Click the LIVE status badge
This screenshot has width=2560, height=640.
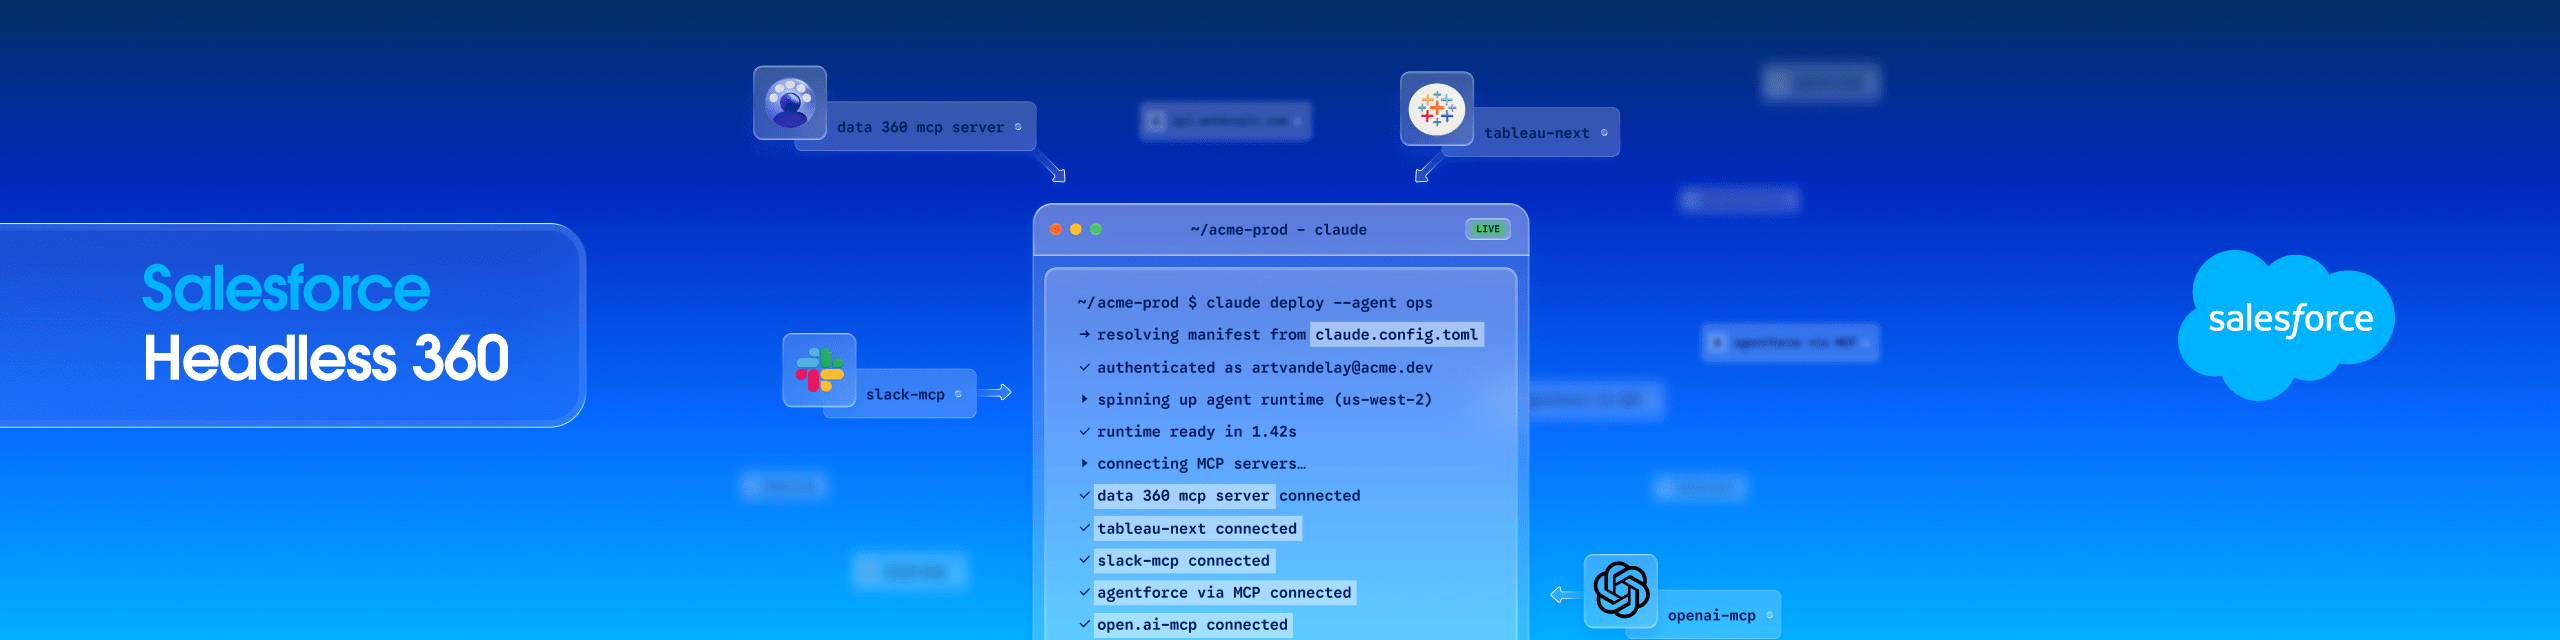point(1488,229)
